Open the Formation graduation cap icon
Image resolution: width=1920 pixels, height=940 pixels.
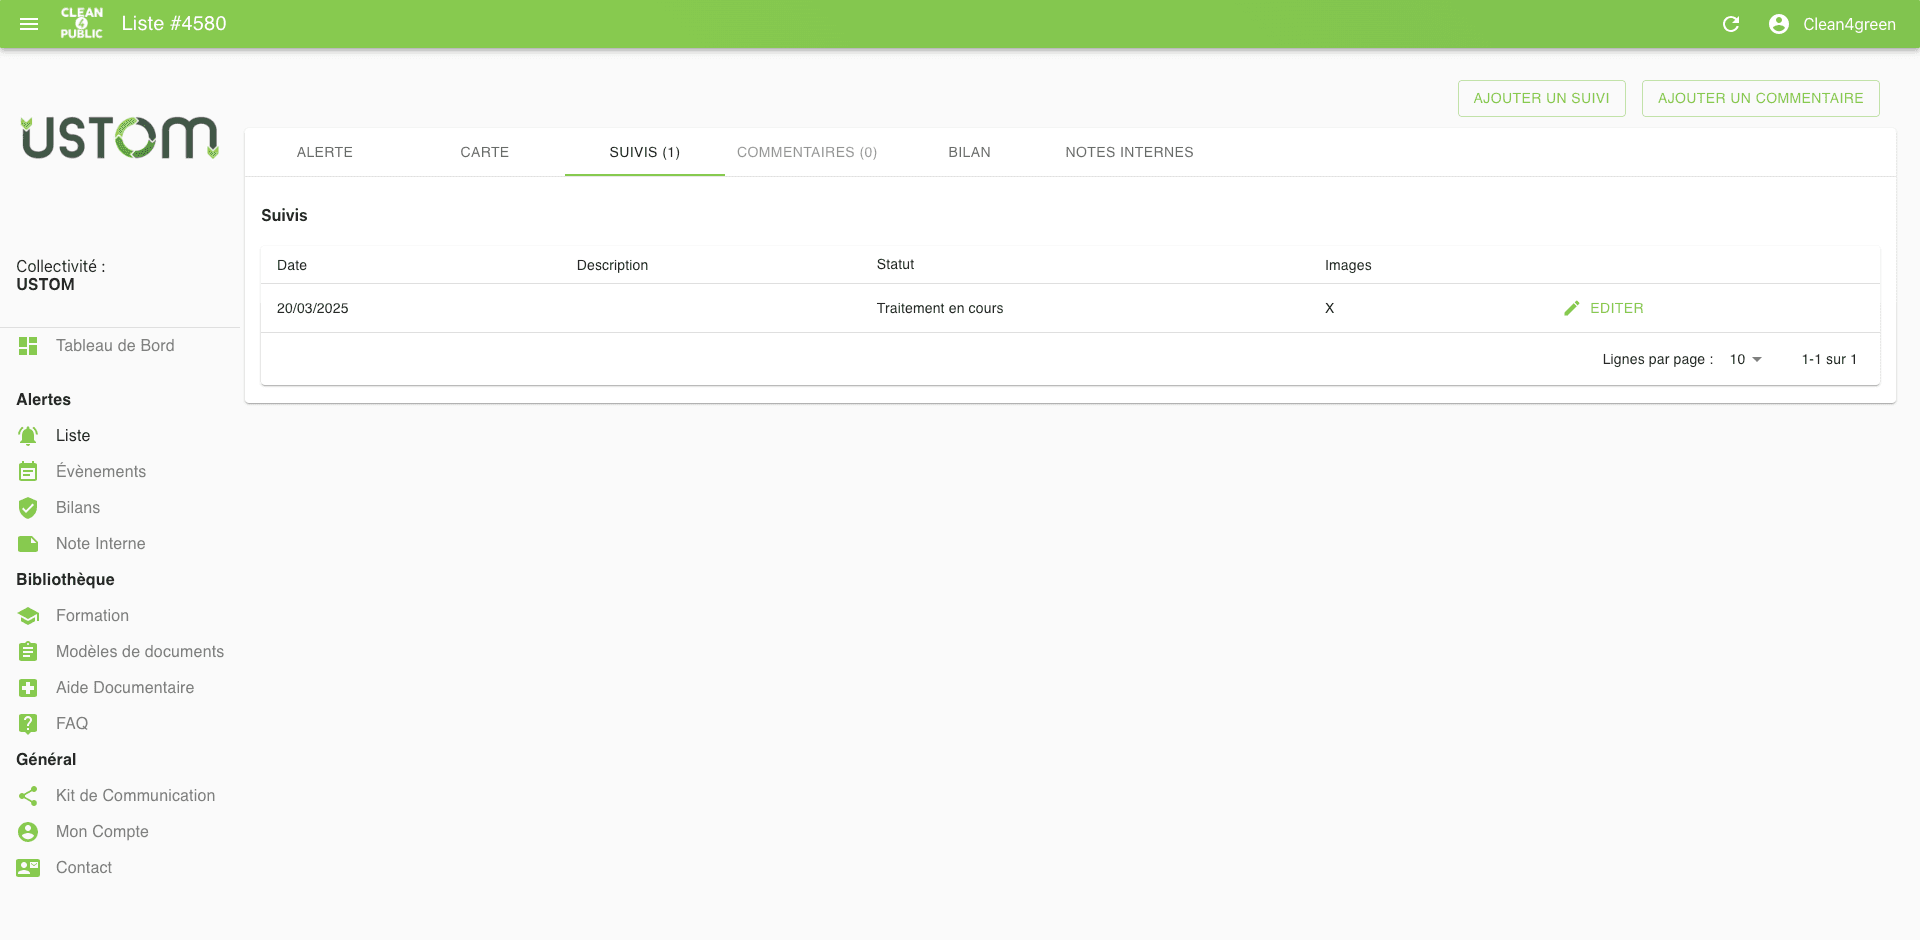pyautogui.click(x=28, y=616)
